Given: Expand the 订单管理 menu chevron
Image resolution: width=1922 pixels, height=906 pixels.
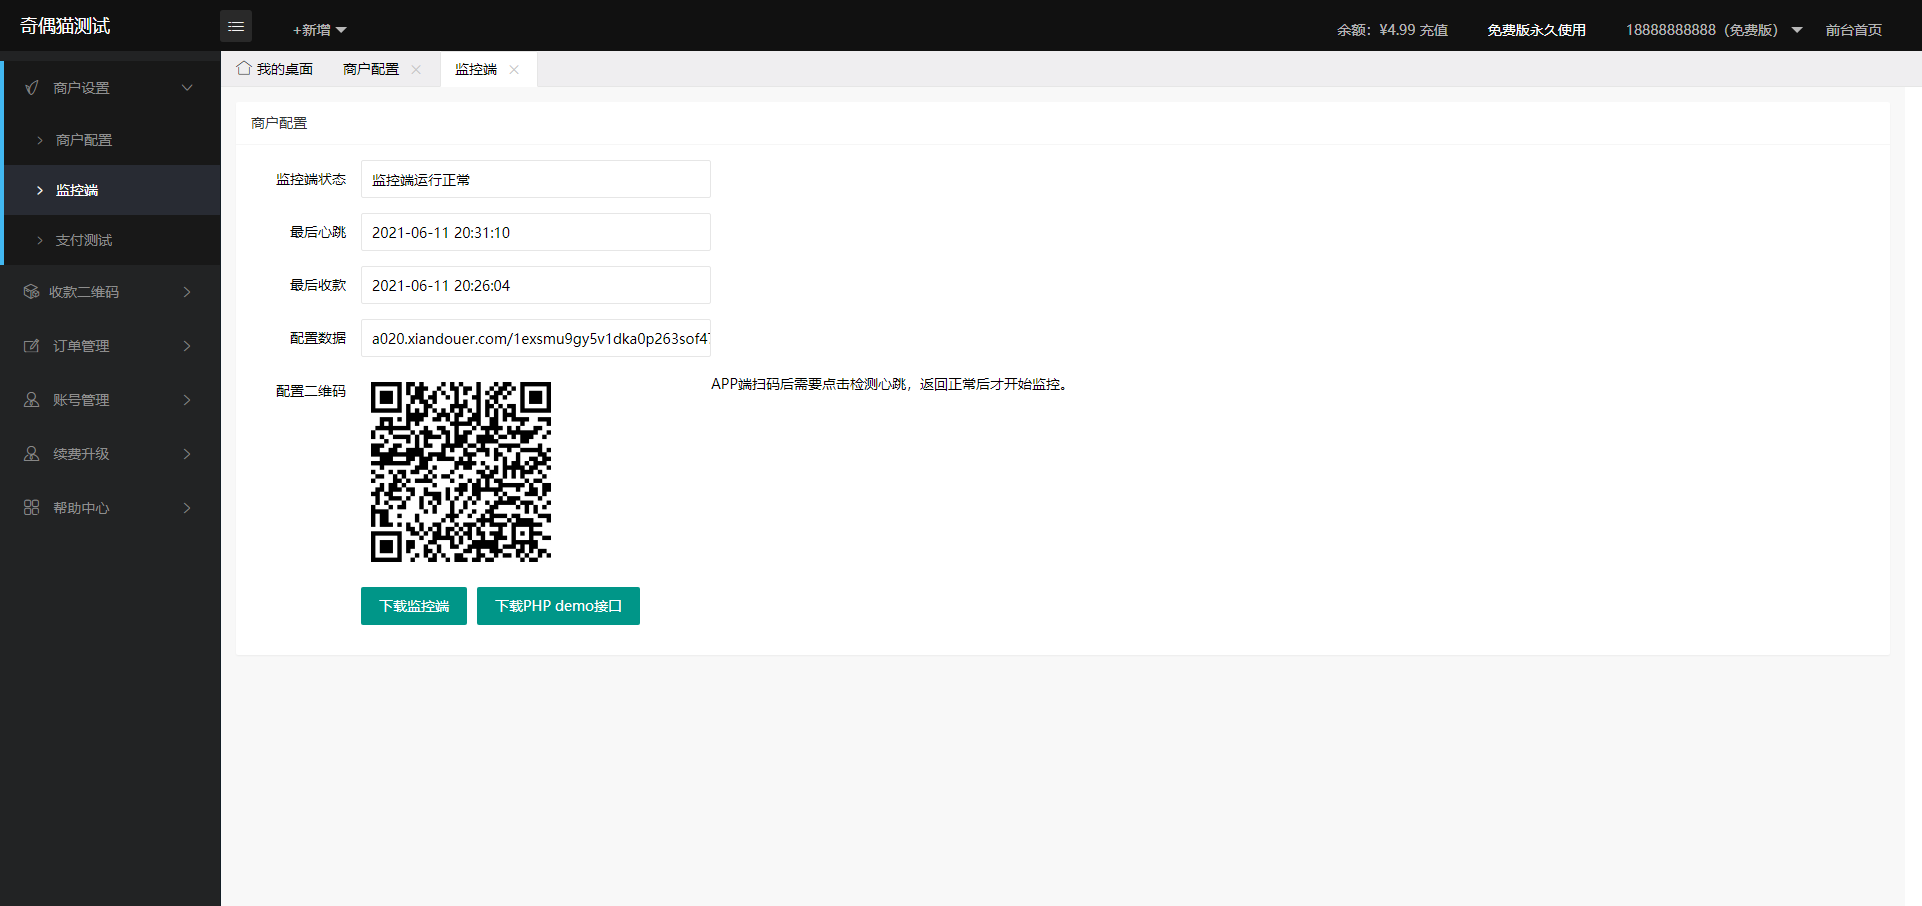Looking at the screenshot, I should (x=187, y=346).
